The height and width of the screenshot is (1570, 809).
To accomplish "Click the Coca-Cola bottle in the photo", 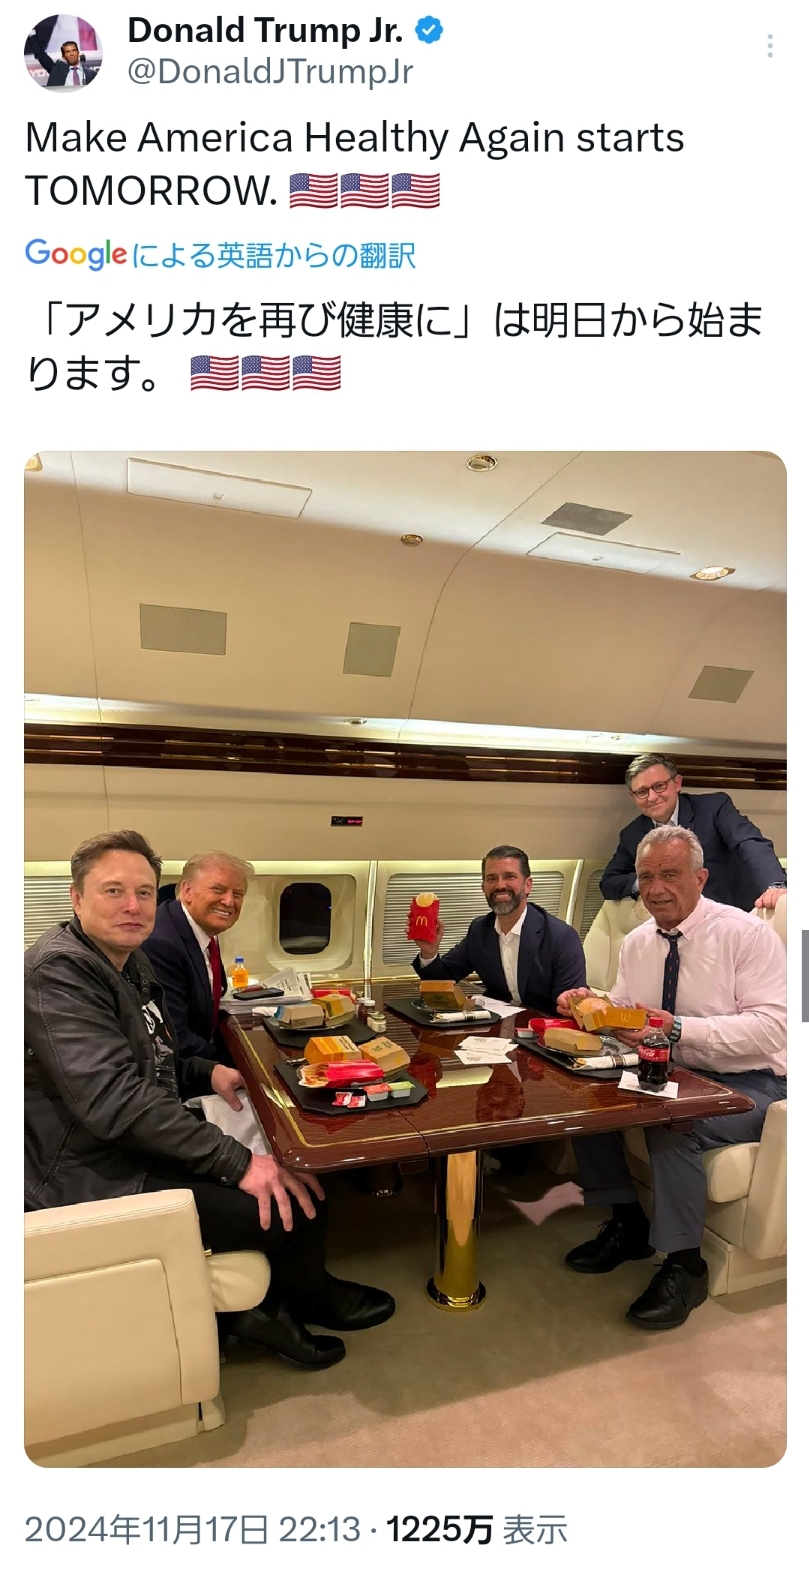I will pos(655,1055).
